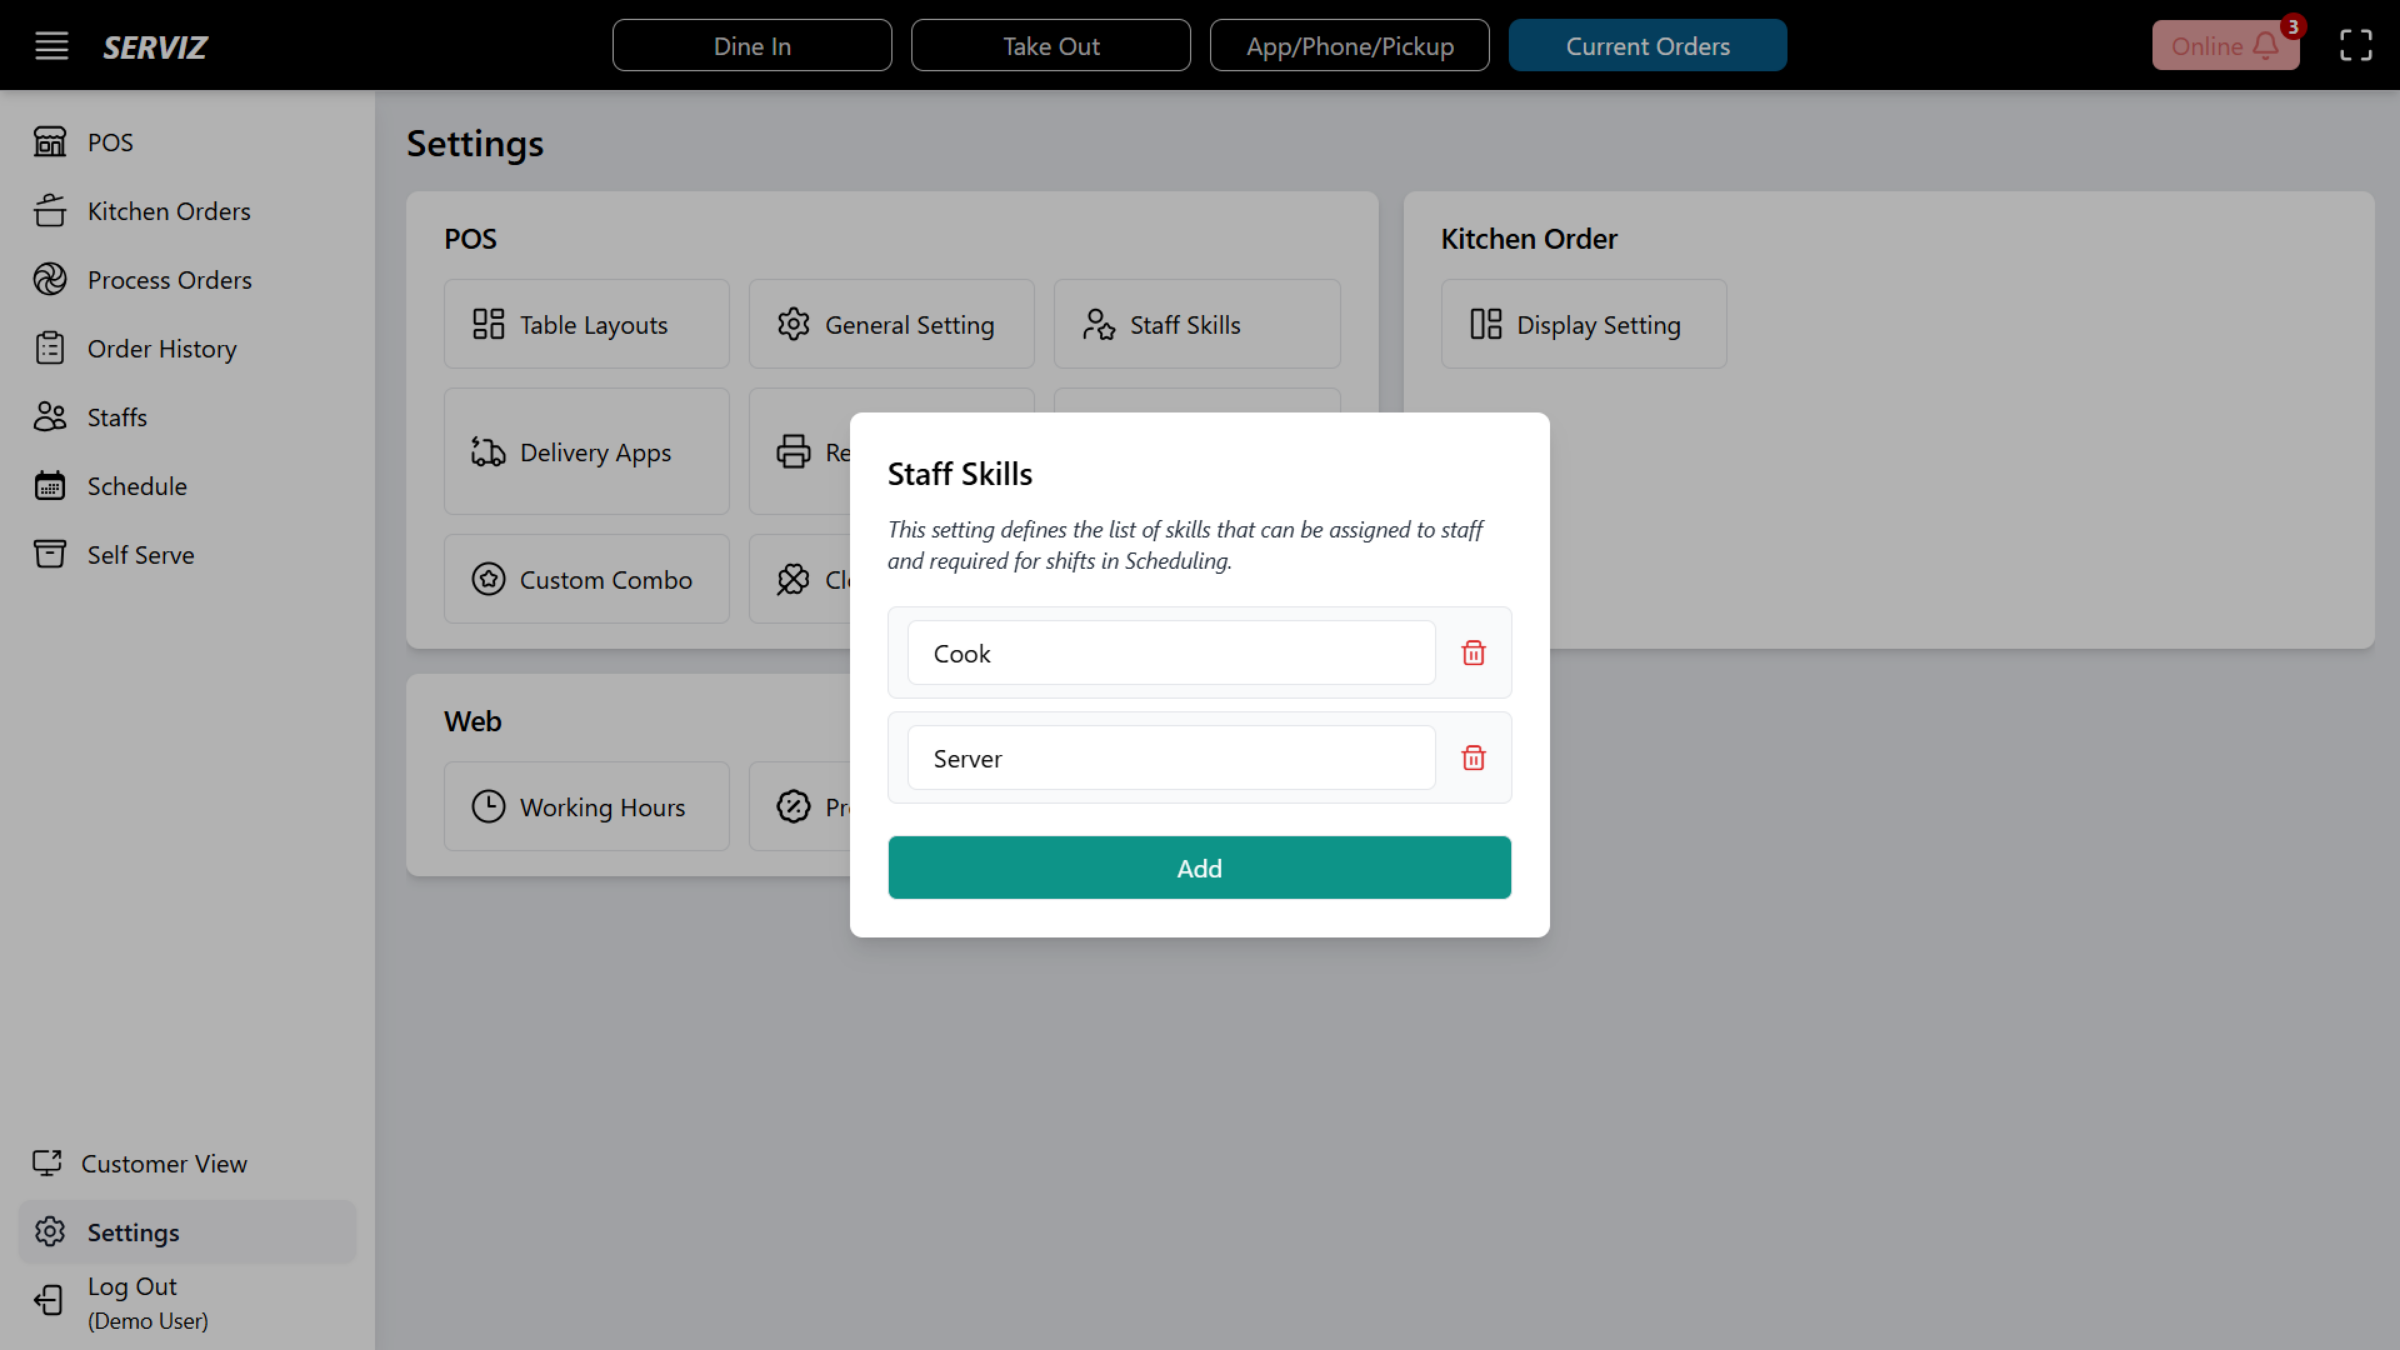Screen dimensions: 2400x1350
Task: Switch to the Current Orders tab
Action: point(1647,45)
